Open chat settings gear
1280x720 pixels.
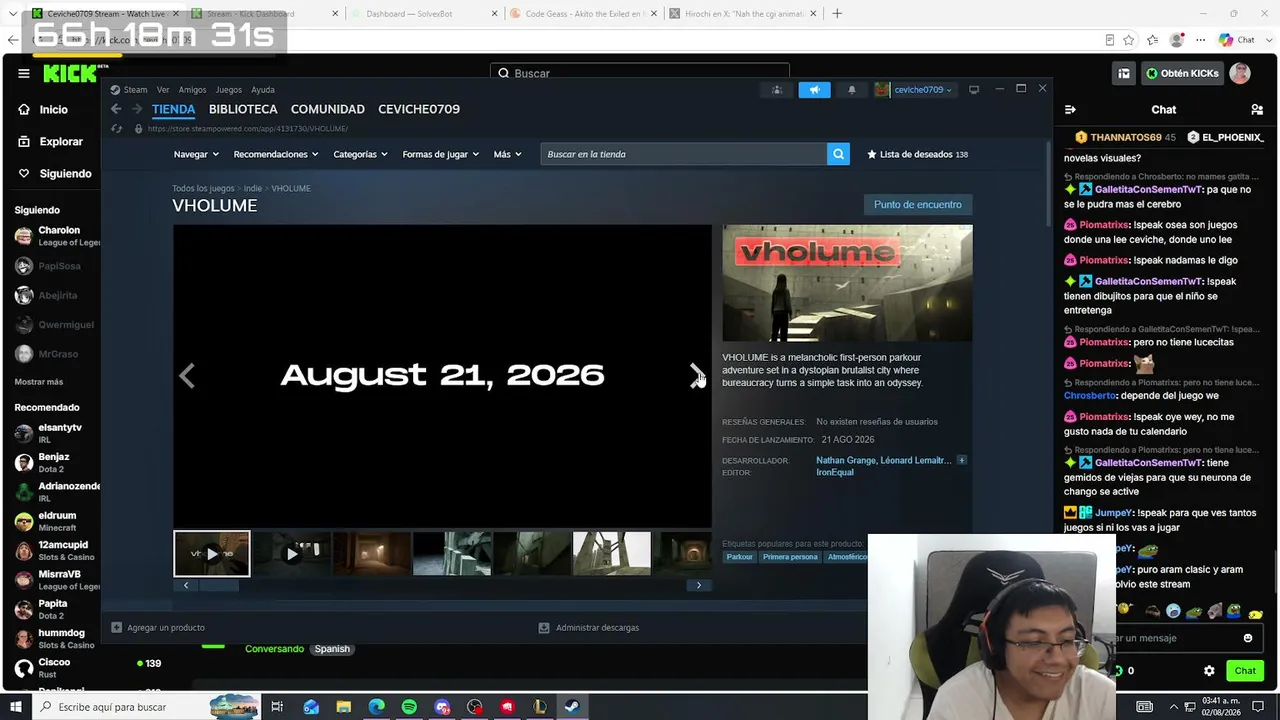(x=1209, y=671)
